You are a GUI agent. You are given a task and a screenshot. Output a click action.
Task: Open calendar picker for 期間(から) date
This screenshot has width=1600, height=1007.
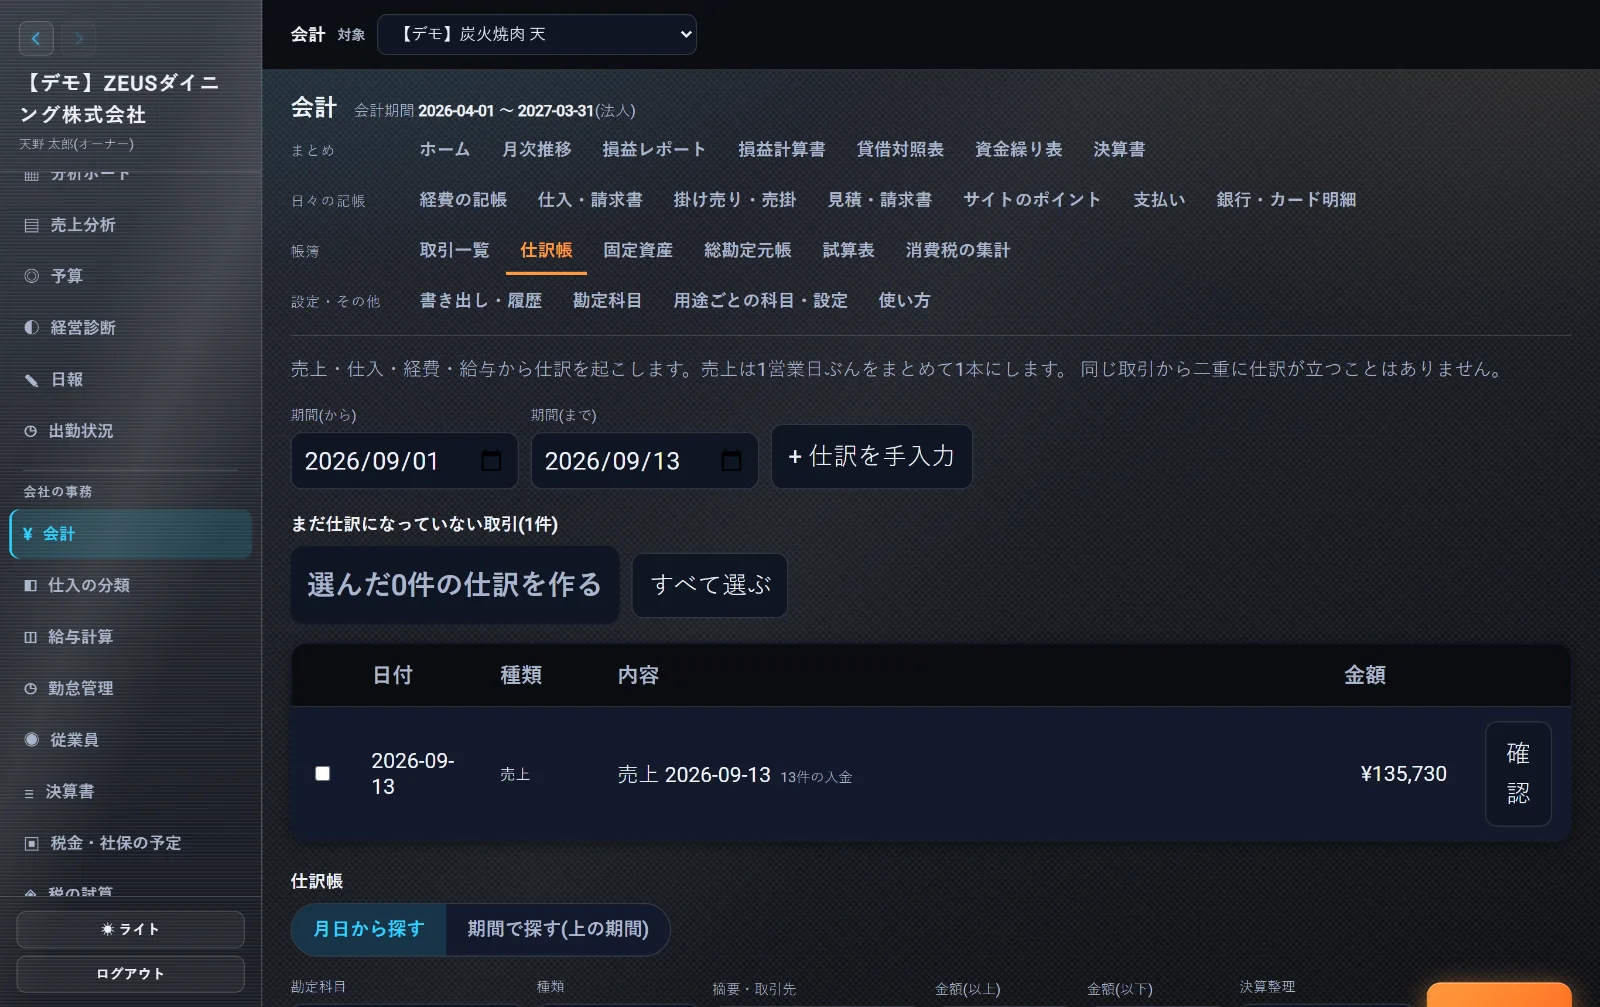[x=491, y=461]
